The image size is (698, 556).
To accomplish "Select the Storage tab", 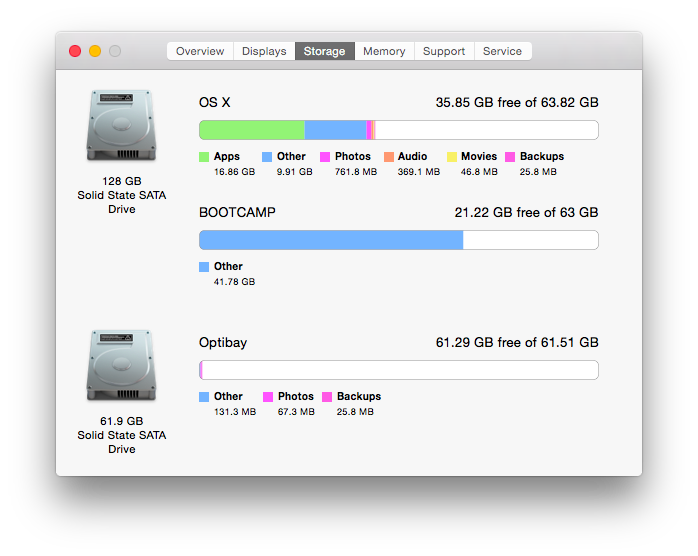I will (x=325, y=51).
